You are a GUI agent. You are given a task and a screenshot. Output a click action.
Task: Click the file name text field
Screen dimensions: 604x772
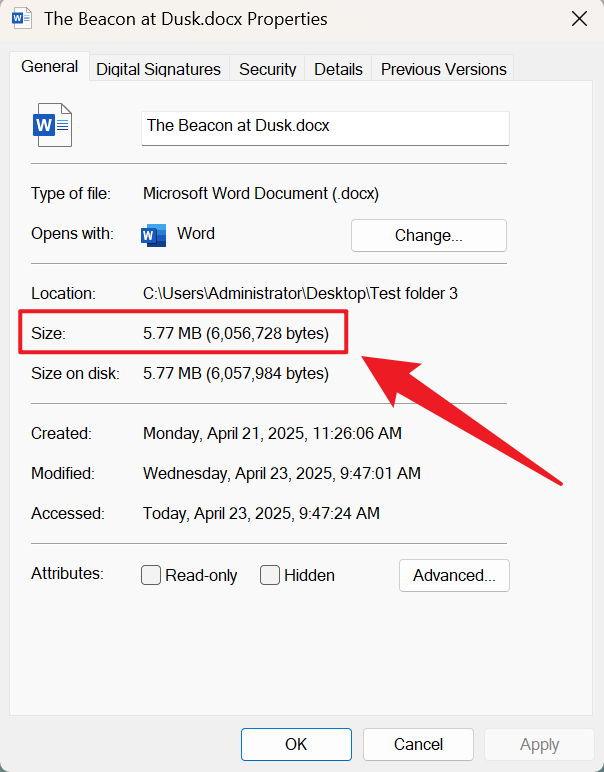click(324, 127)
